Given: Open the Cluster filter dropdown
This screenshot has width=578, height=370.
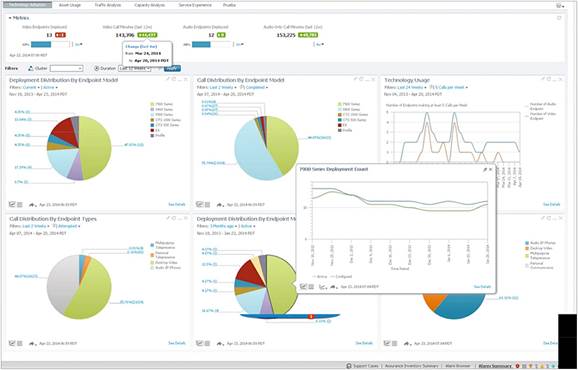Looking at the screenshot, I should [x=66, y=68].
